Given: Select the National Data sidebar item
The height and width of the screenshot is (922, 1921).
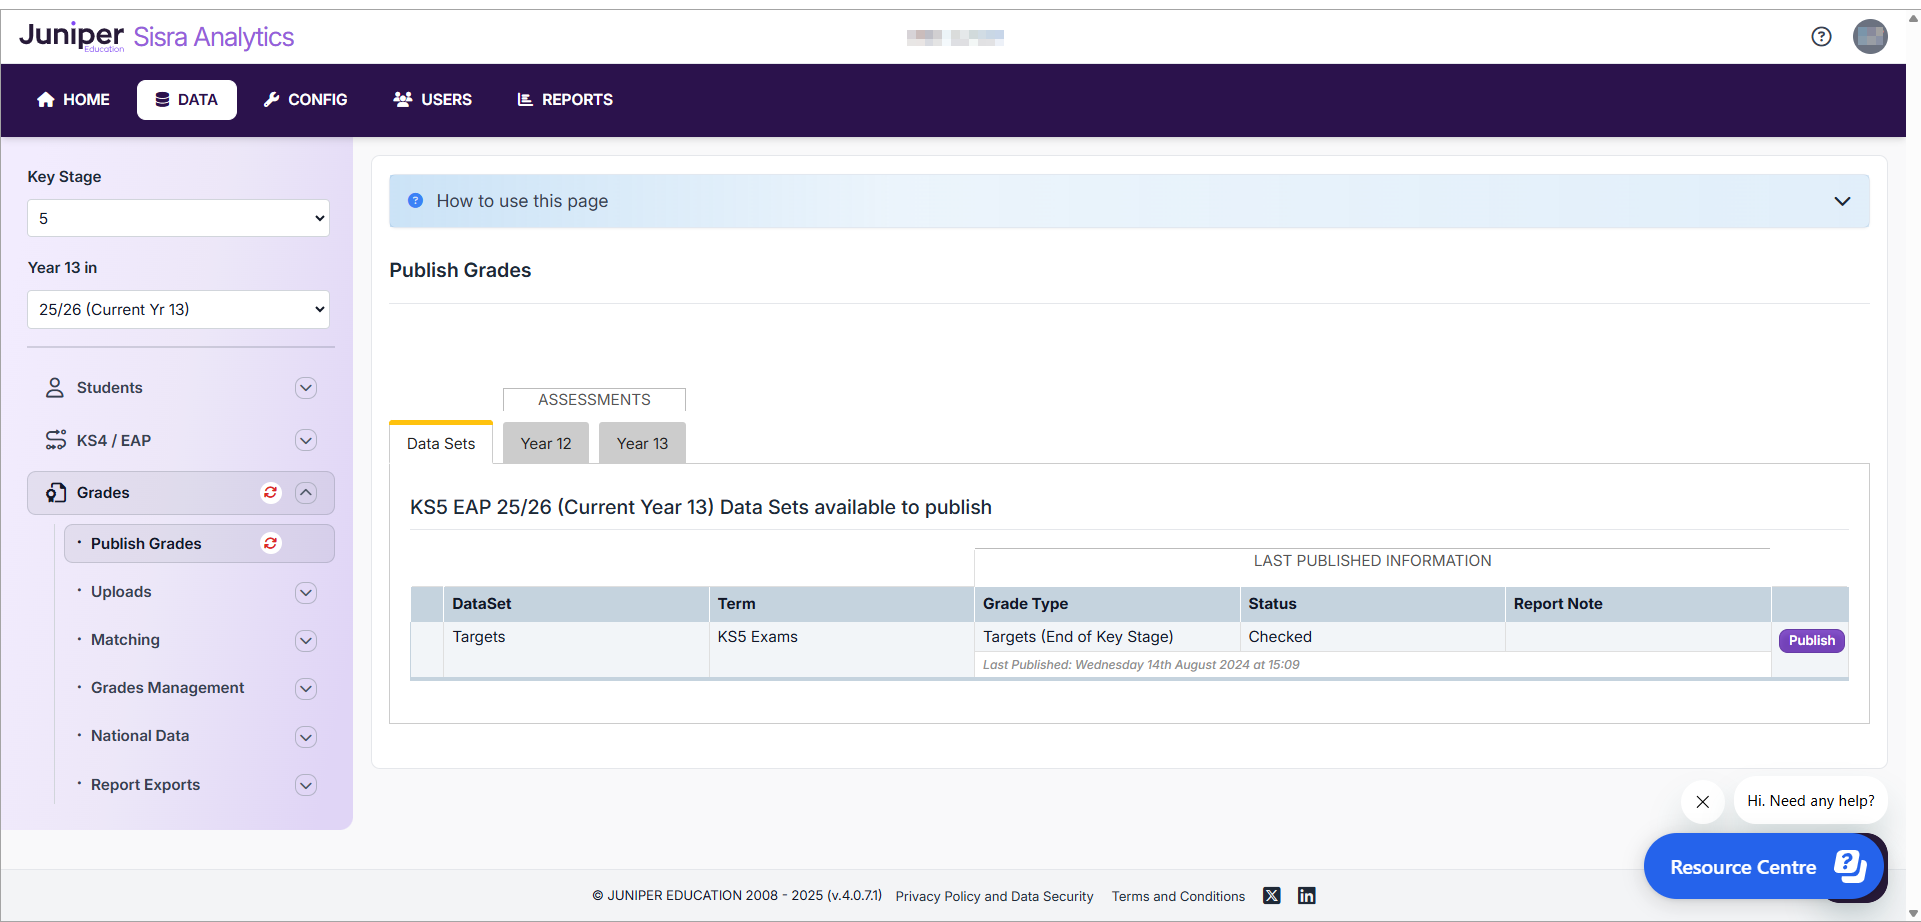Looking at the screenshot, I should coord(140,736).
